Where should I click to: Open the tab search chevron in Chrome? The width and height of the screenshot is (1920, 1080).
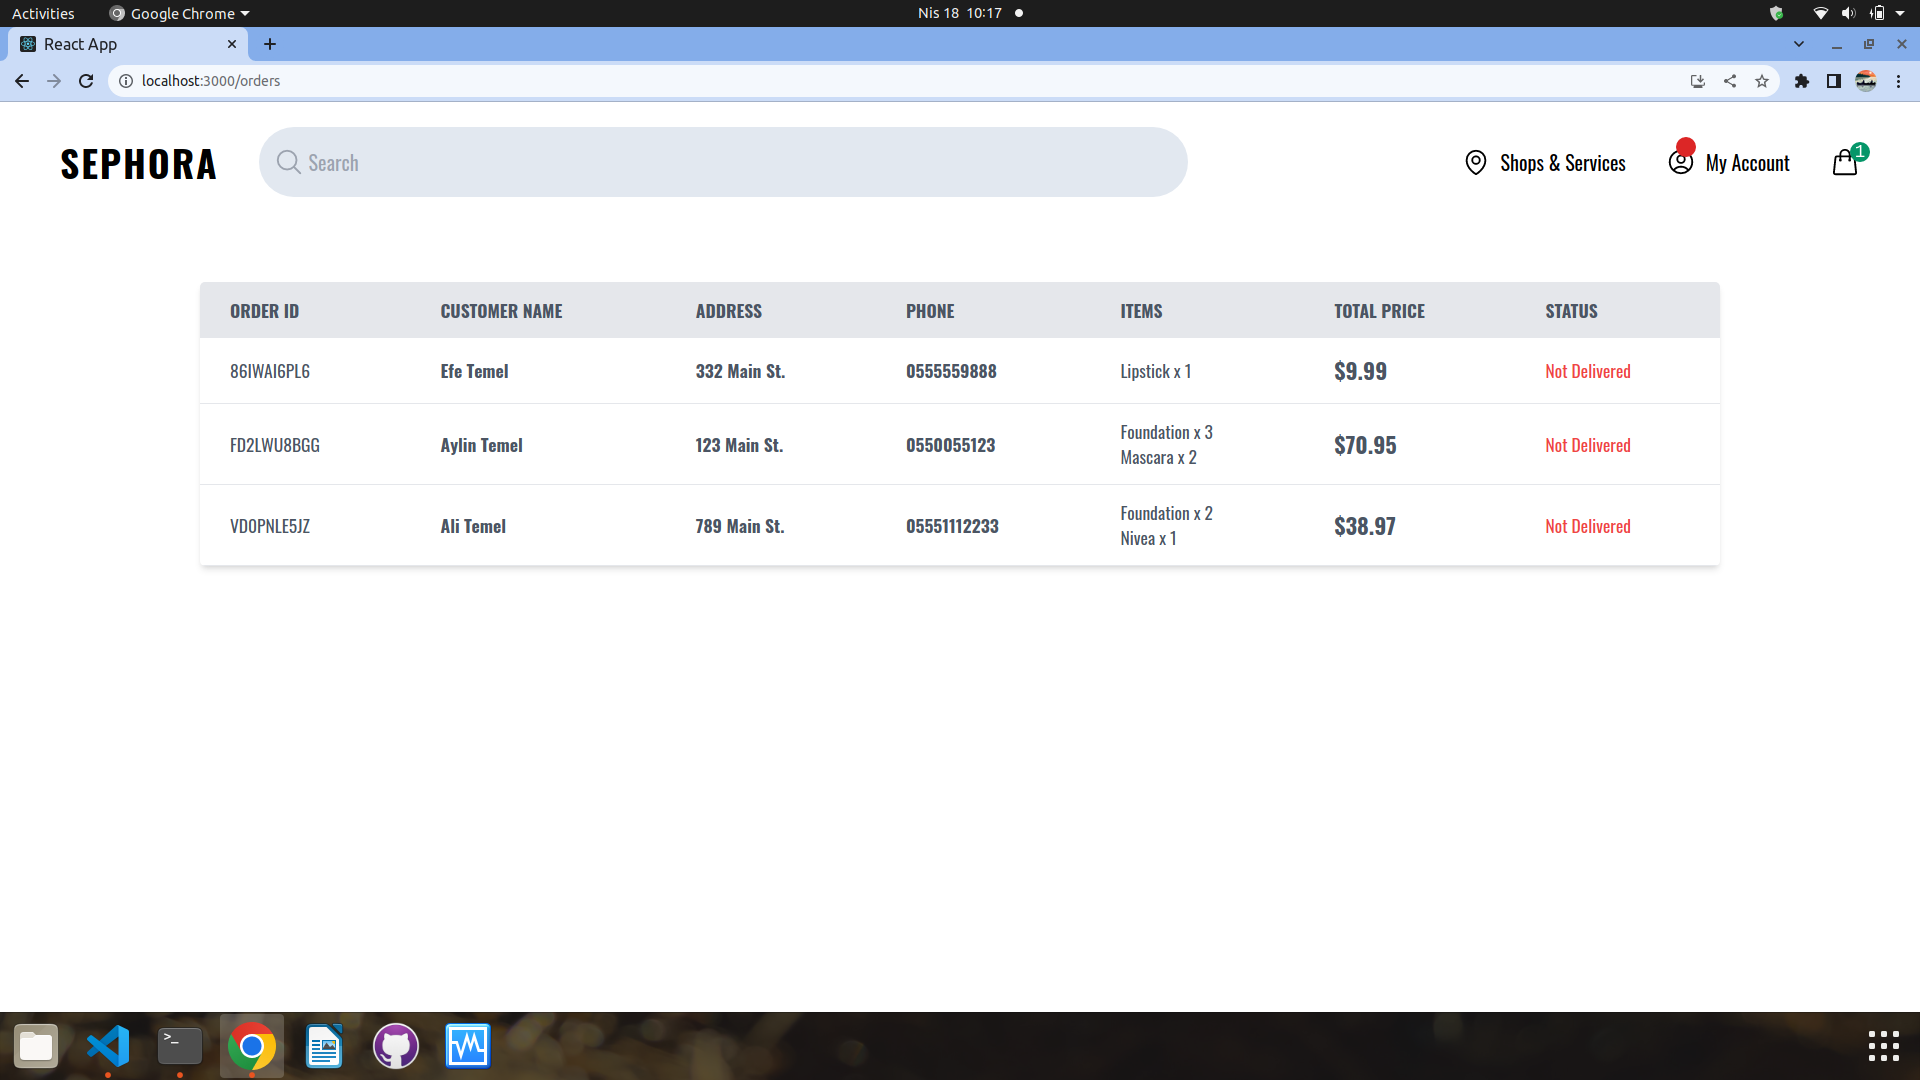pyautogui.click(x=1799, y=44)
